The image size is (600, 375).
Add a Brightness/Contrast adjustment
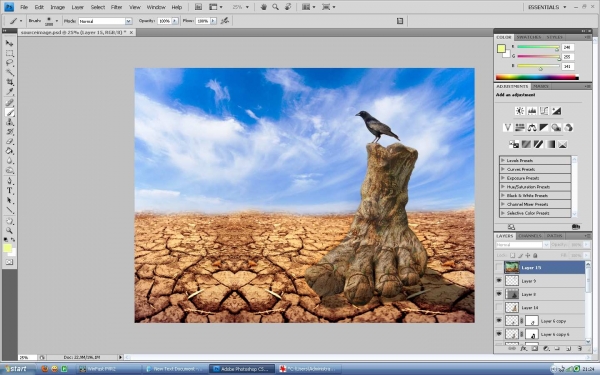coord(520,111)
